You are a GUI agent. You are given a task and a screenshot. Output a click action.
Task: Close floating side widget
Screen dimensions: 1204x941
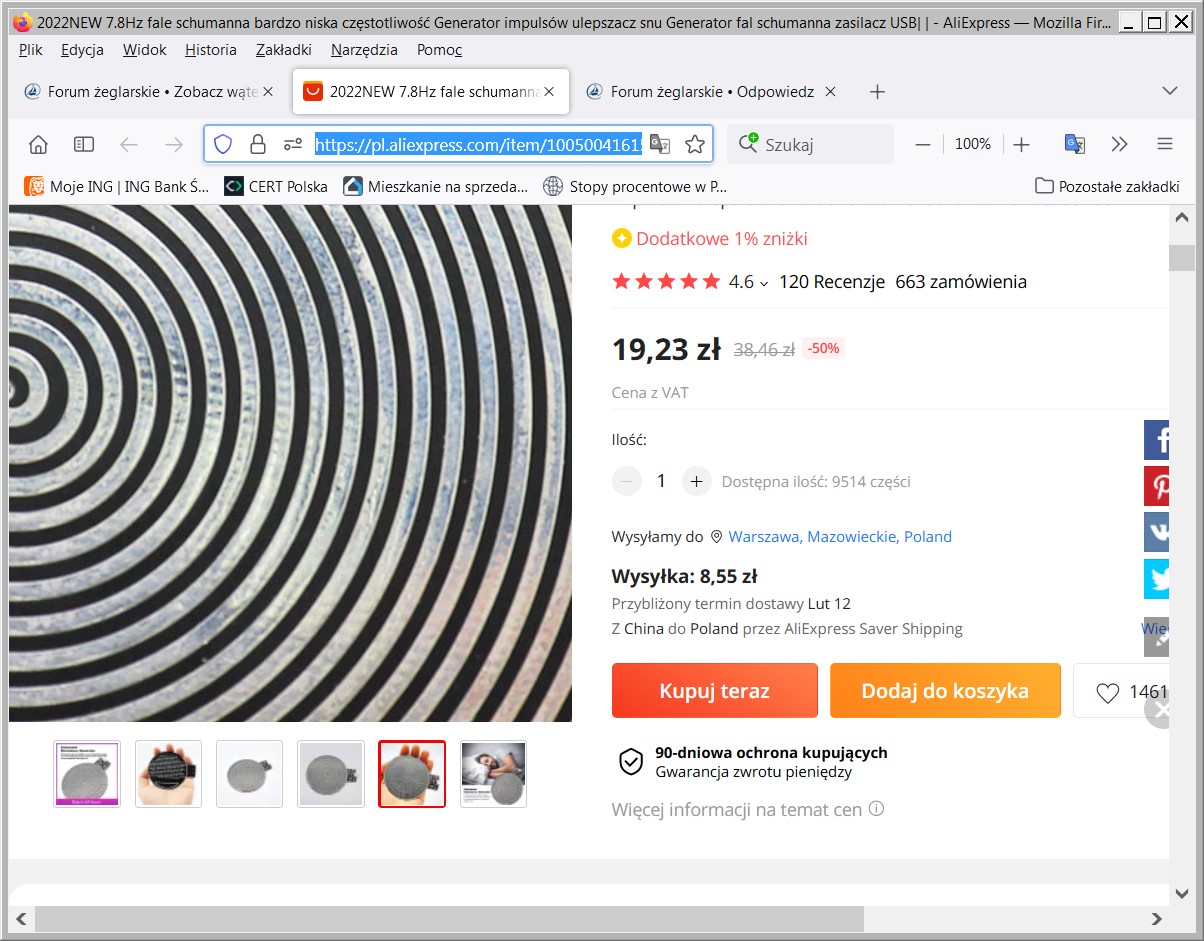tap(1159, 710)
